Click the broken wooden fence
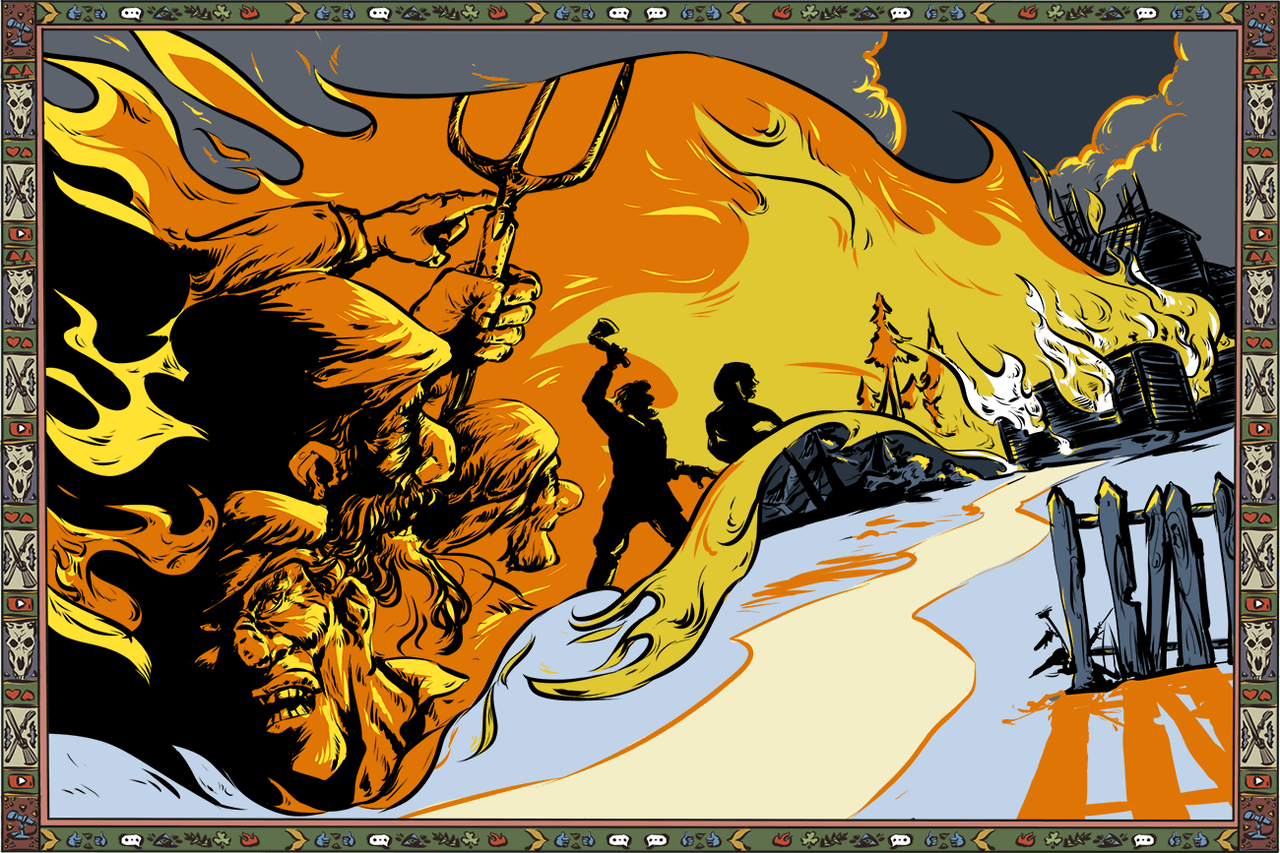This screenshot has height=853, width=1280. click(x=1140, y=580)
